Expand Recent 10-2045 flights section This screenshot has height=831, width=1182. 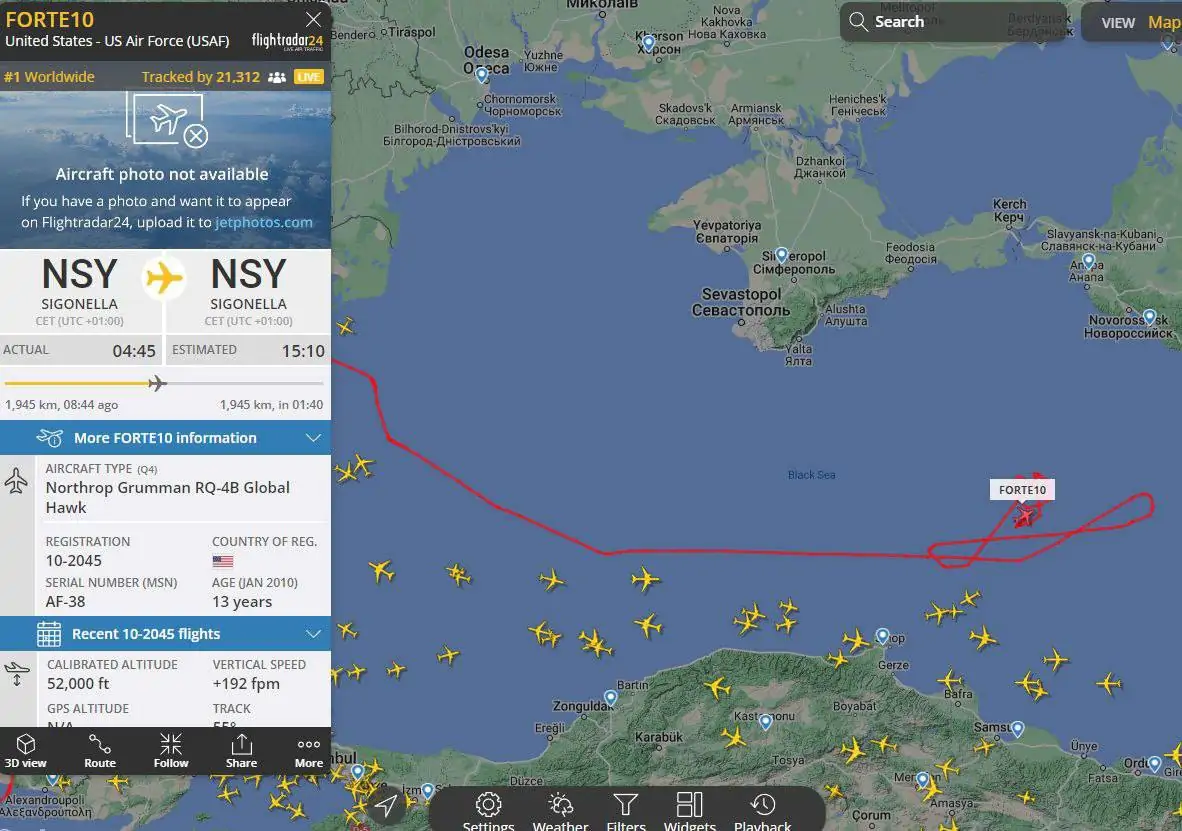(x=165, y=633)
